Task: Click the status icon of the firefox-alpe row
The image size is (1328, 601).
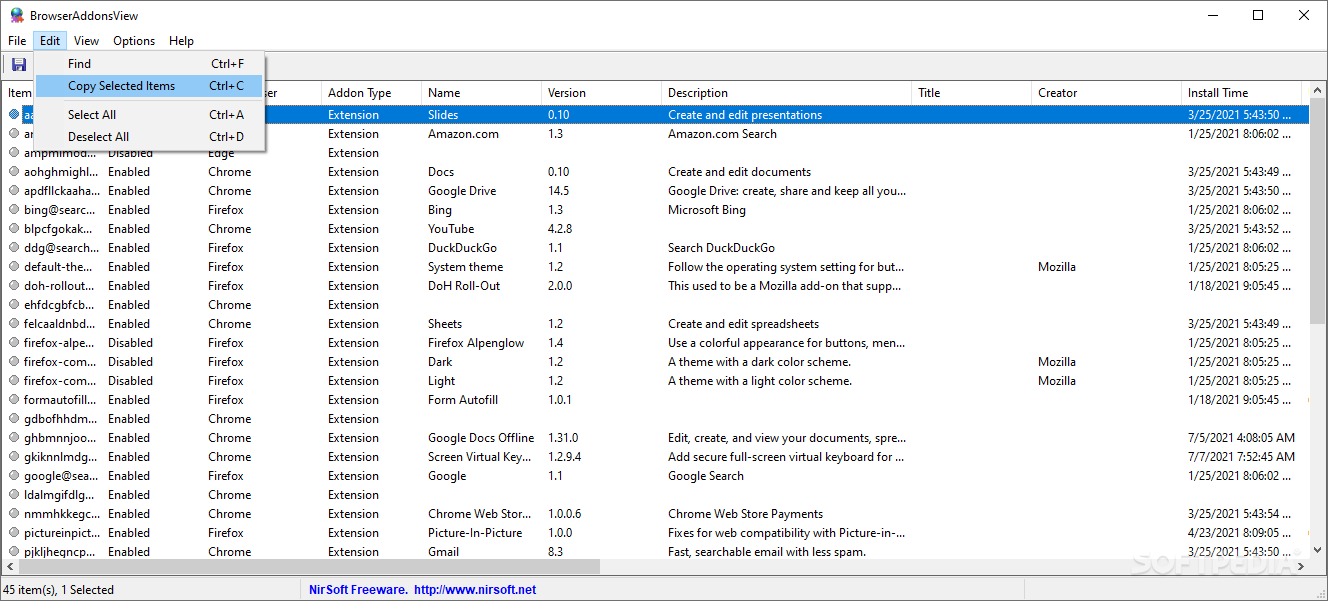Action: click(x=14, y=343)
